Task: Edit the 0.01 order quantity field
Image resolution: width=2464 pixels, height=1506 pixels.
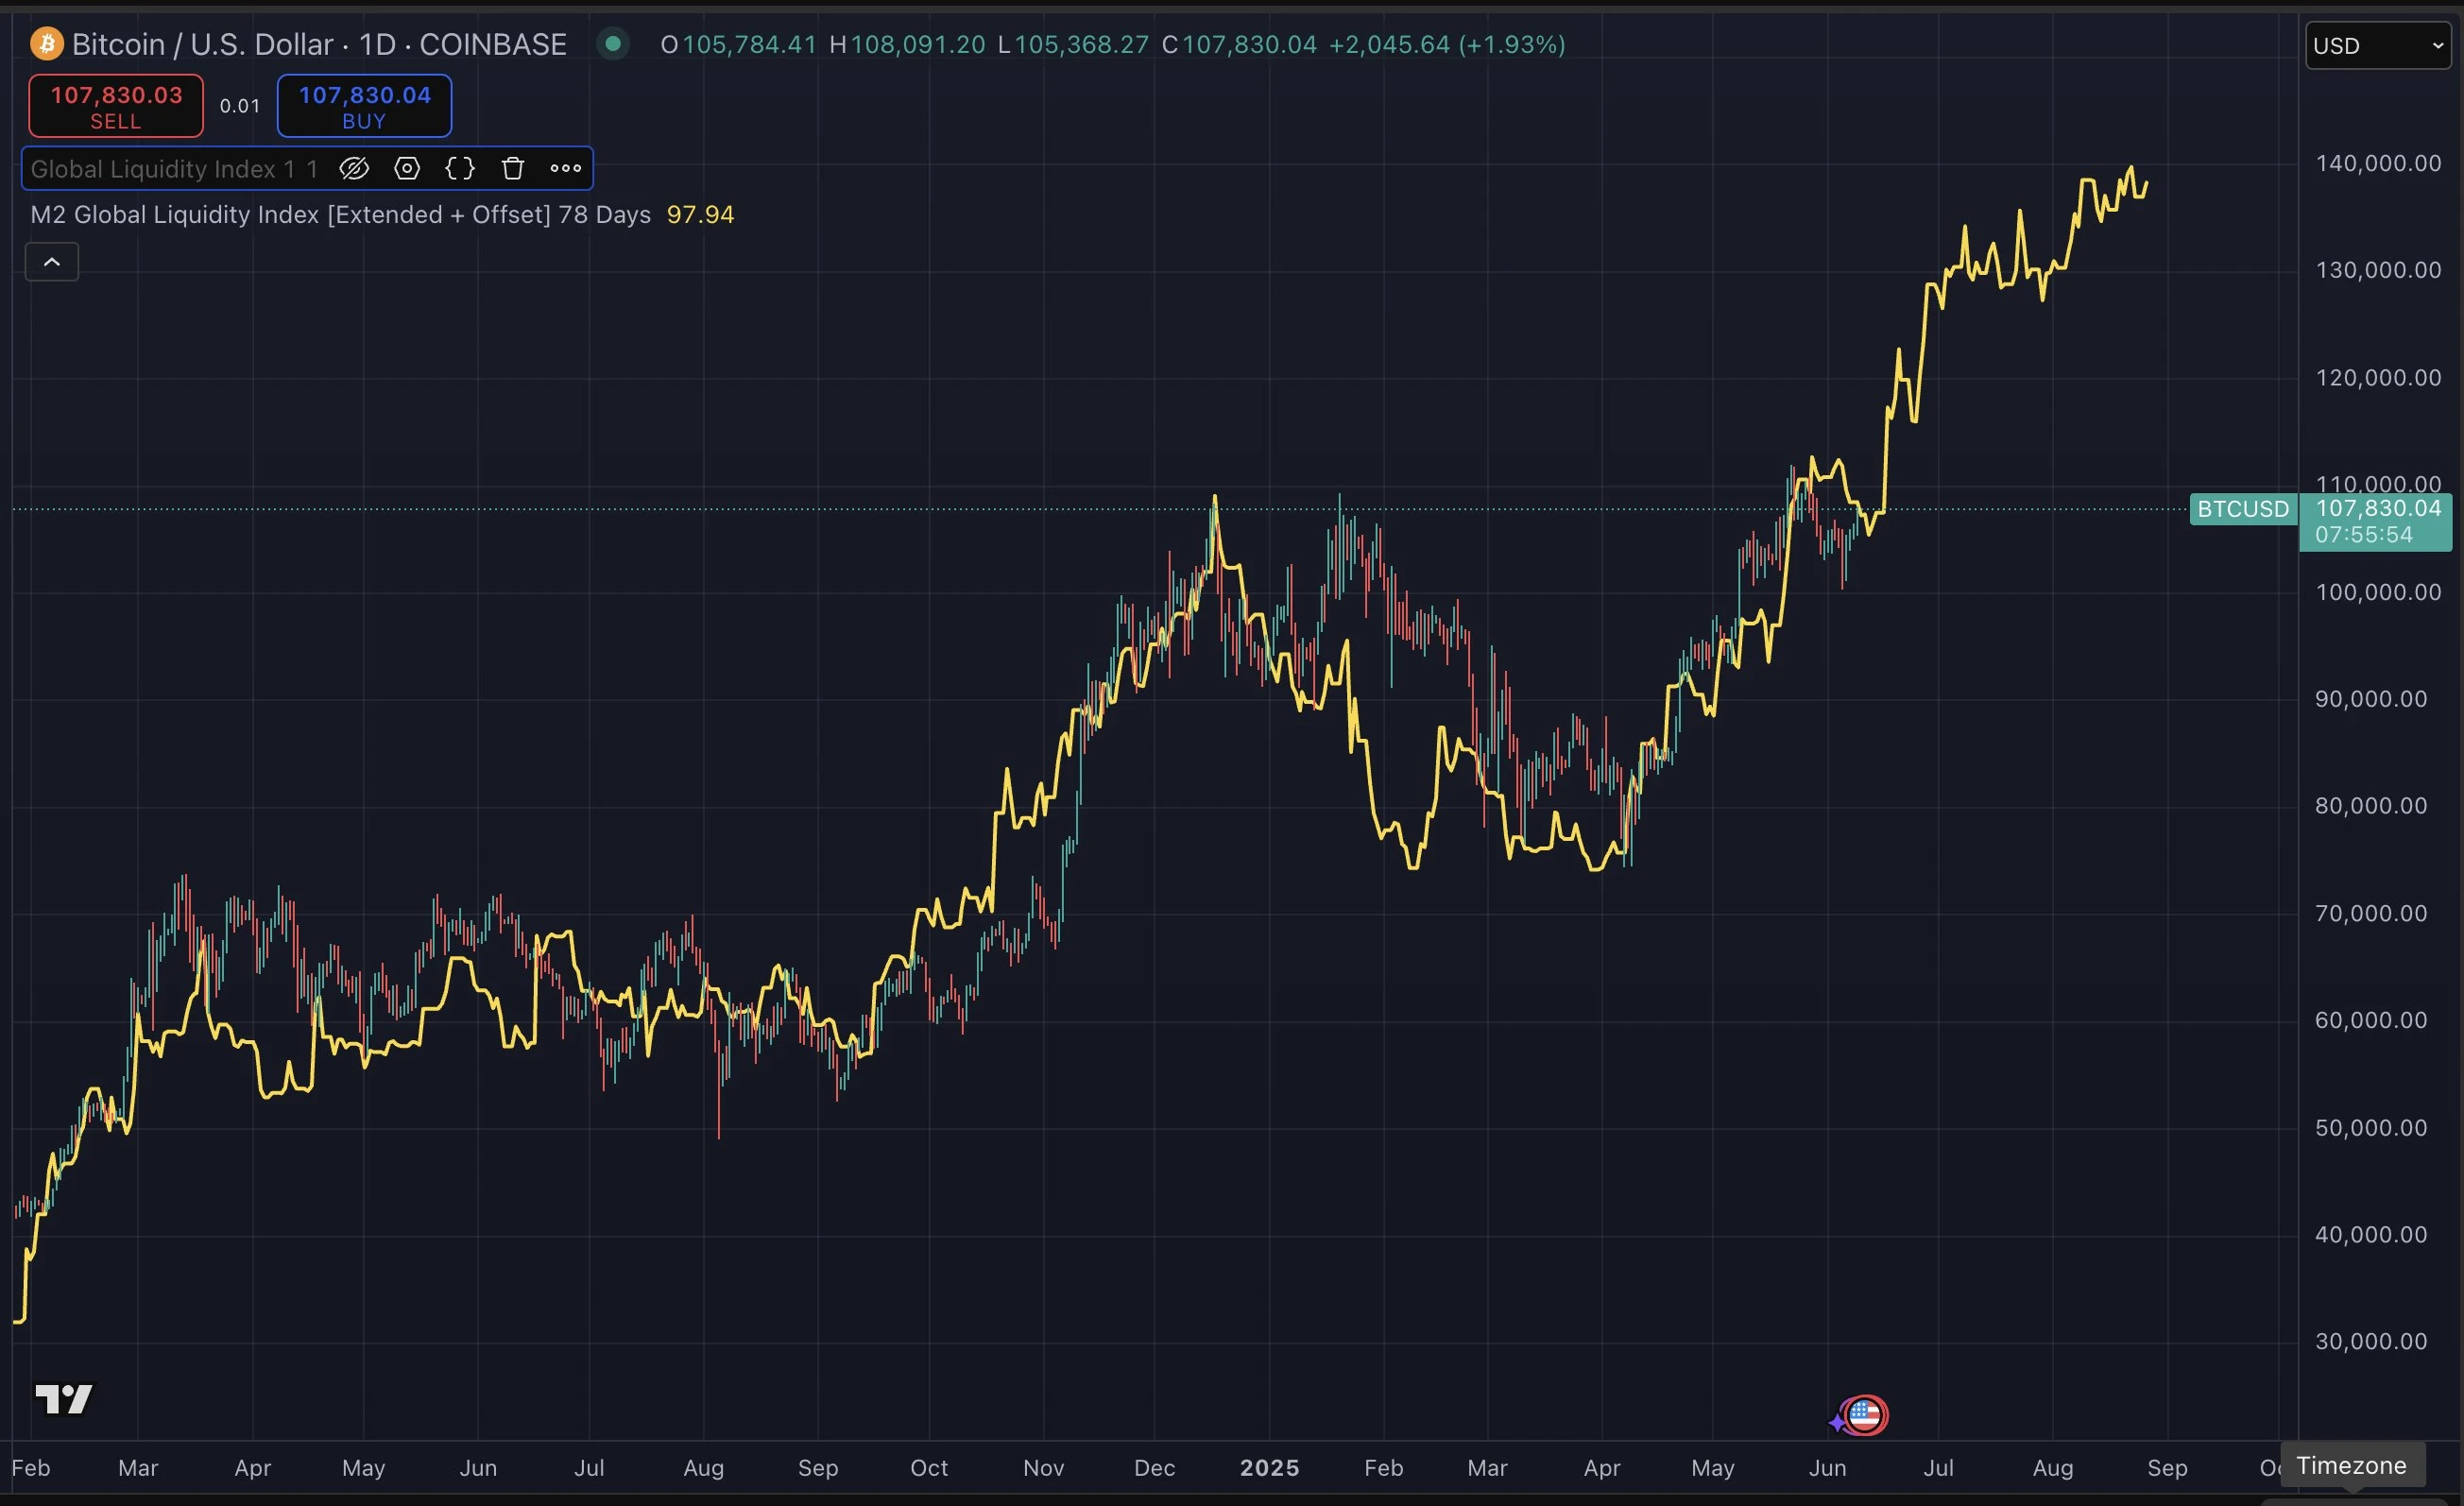Action: pyautogui.click(x=239, y=105)
